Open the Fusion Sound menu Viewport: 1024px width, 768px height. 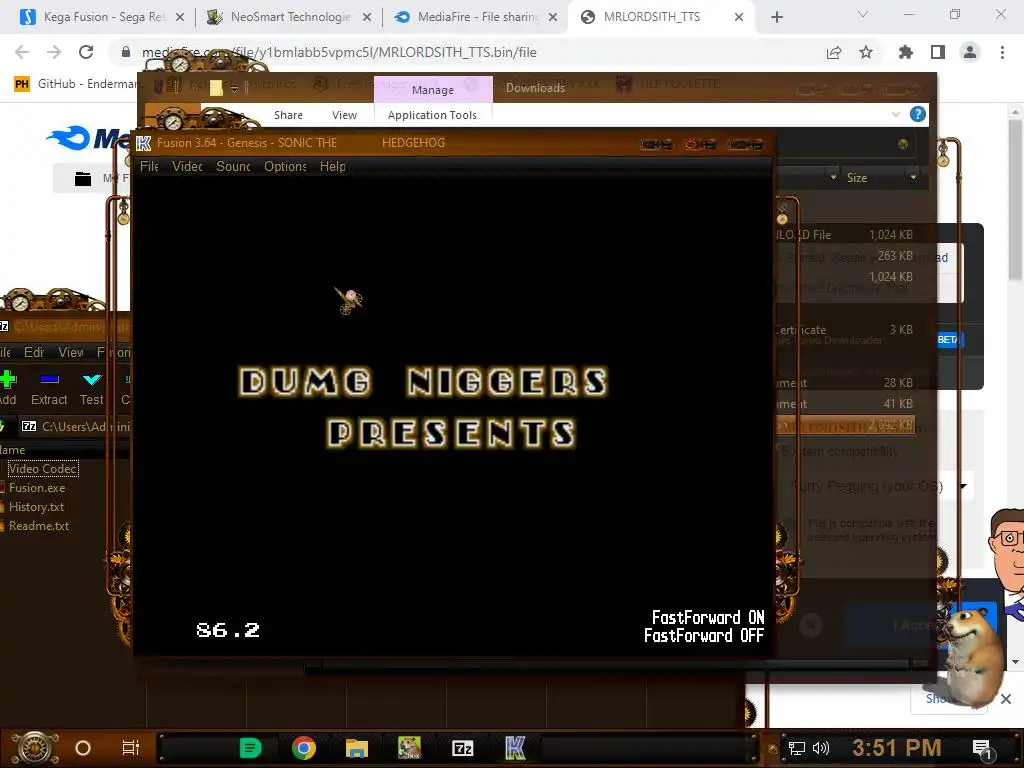point(233,167)
